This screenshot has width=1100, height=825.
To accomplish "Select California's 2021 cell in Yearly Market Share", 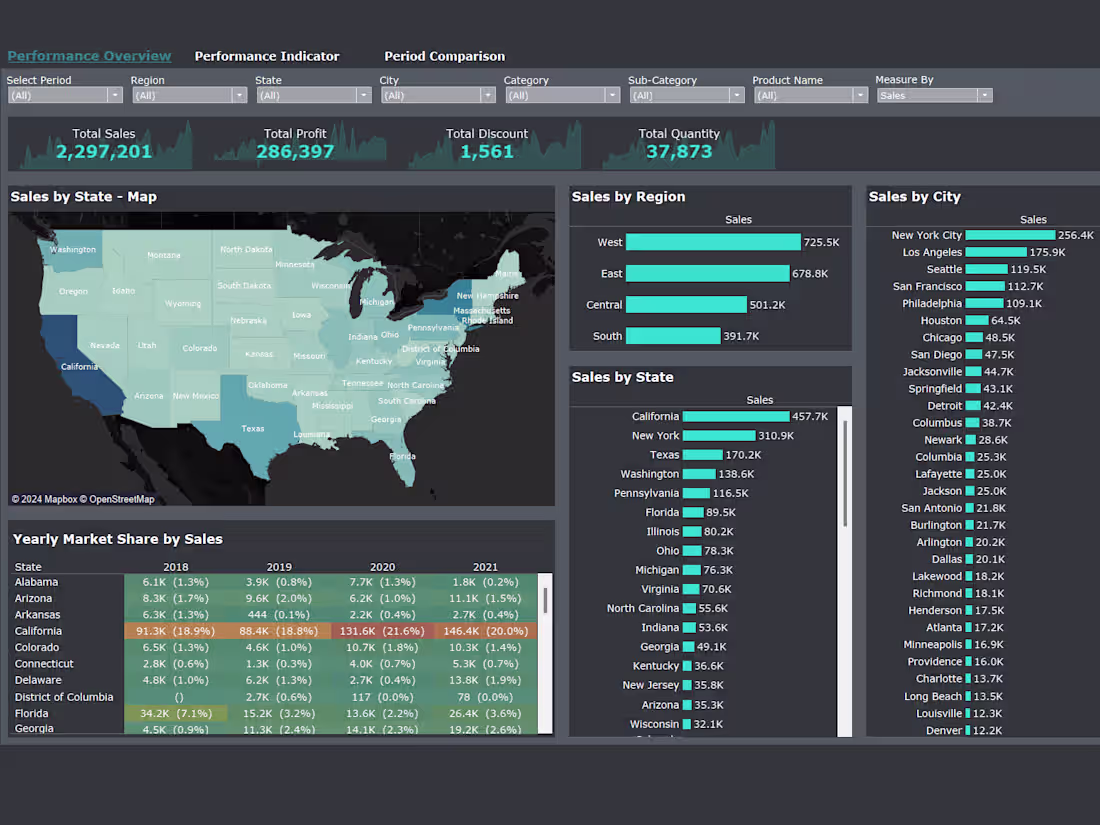I will (x=493, y=630).
